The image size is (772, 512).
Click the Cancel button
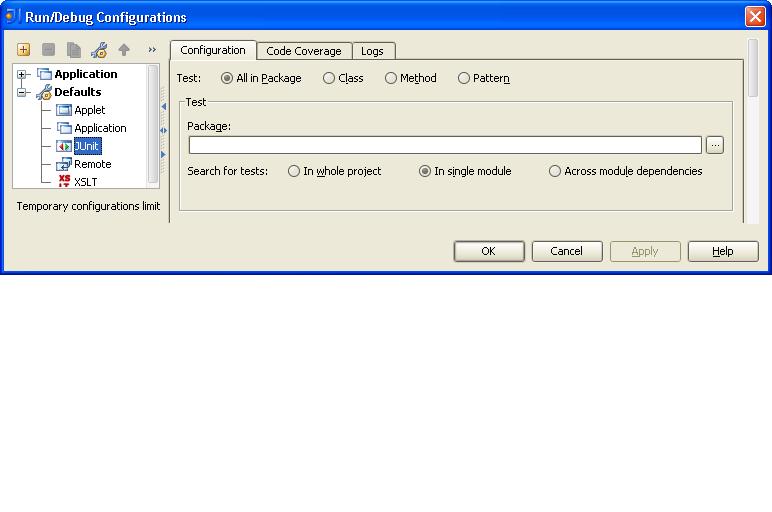[567, 251]
